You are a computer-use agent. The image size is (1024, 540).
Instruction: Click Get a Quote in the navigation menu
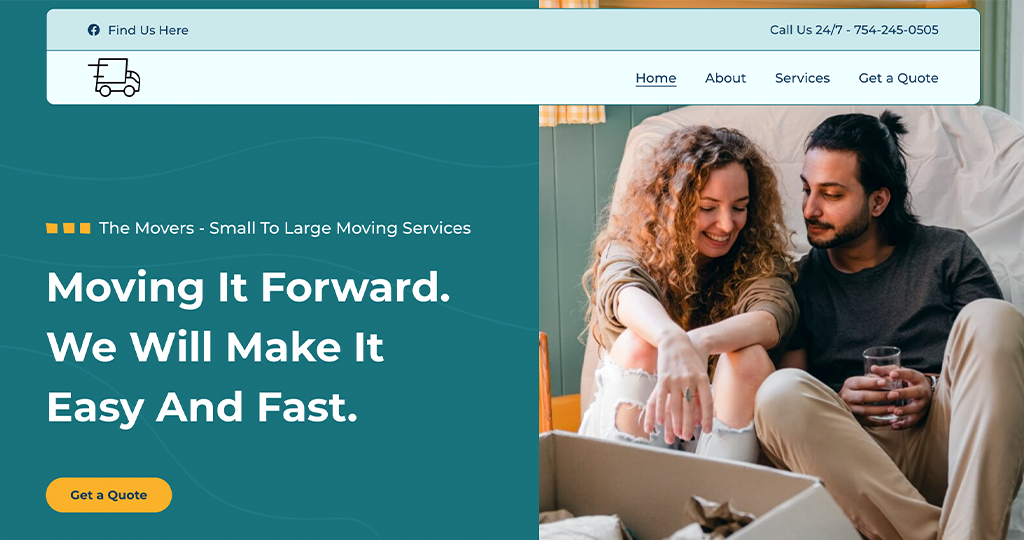point(899,78)
